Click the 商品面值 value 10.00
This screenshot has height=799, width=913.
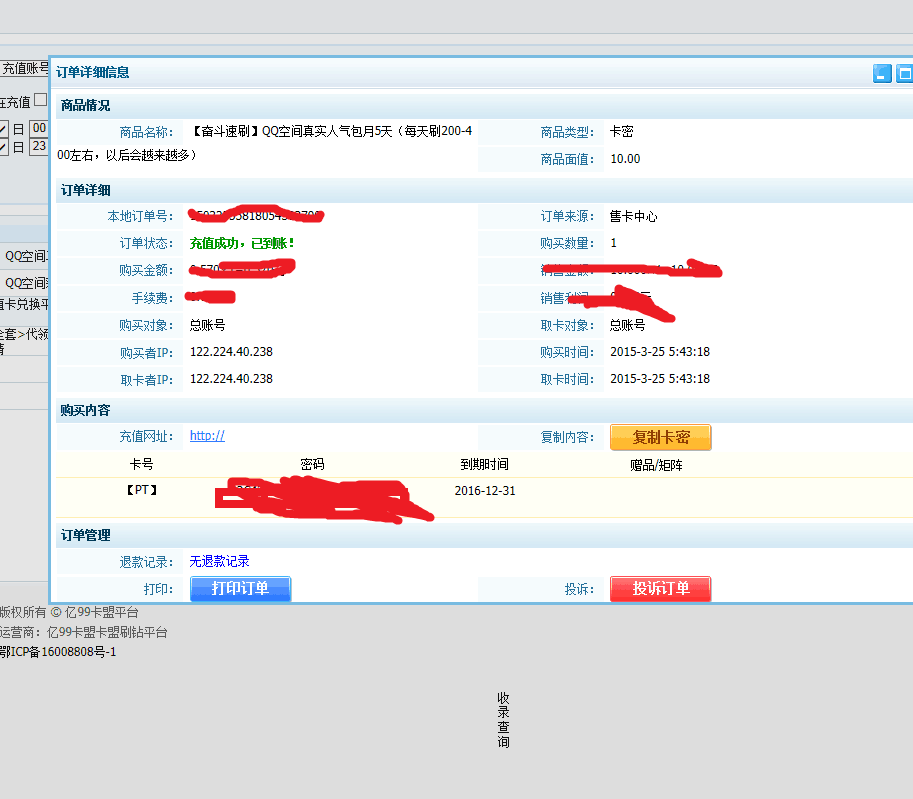(x=625, y=159)
